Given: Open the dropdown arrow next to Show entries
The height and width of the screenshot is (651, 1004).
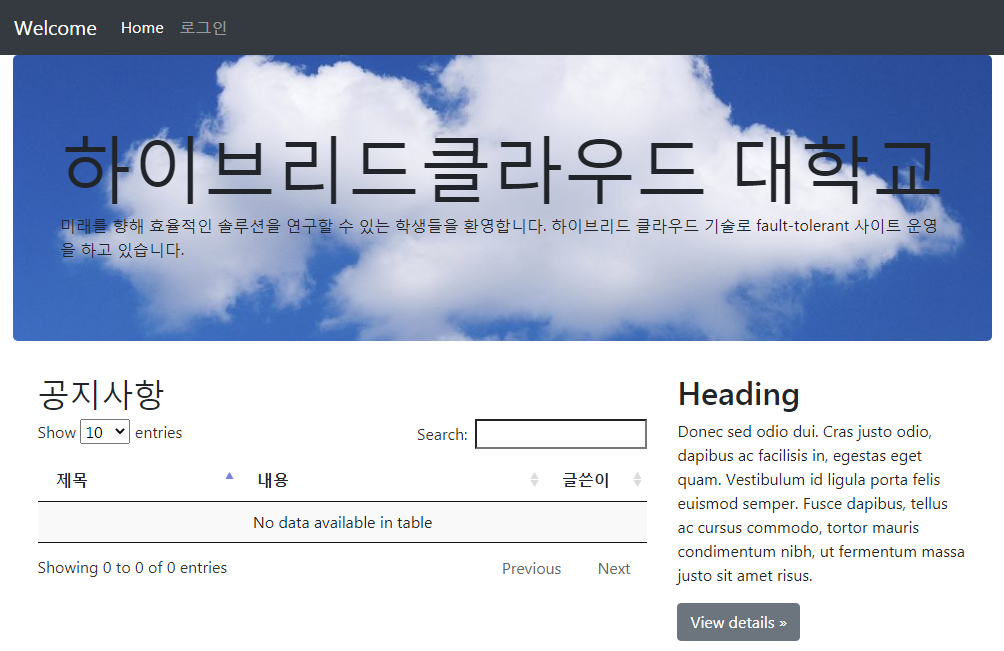Looking at the screenshot, I should (118, 432).
